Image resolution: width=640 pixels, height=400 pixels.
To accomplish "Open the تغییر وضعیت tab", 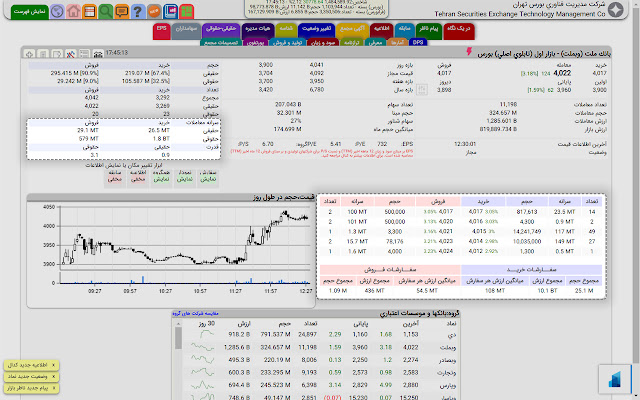I will [x=316, y=31].
